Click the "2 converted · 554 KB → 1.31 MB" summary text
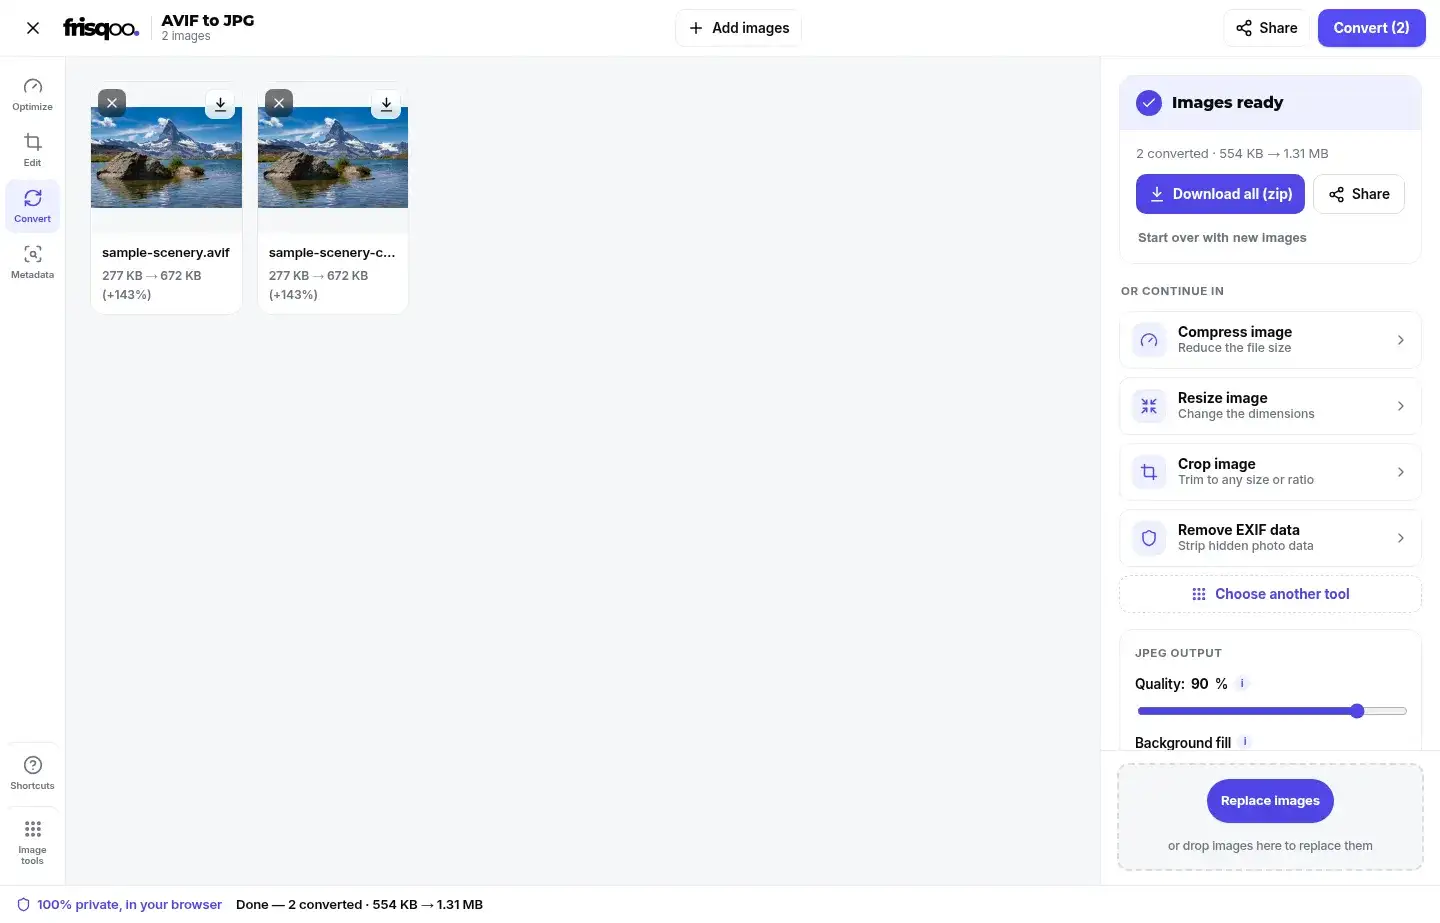Screen dimensions: 1440x923 click(x=1232, y=154)
